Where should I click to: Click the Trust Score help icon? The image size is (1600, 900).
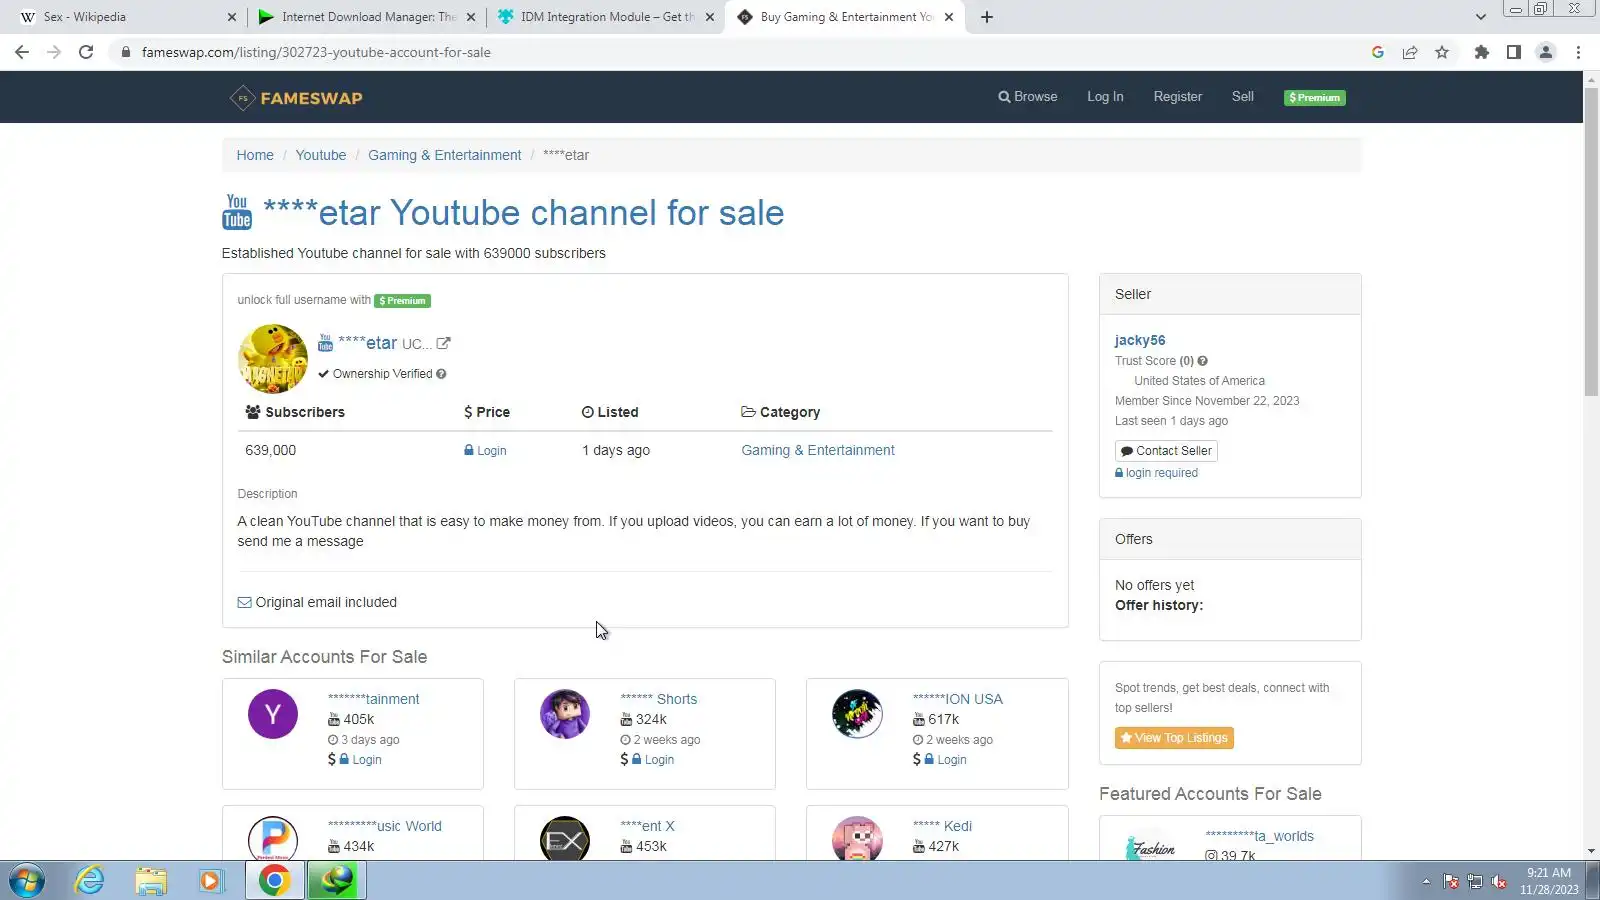(1202, 361)
